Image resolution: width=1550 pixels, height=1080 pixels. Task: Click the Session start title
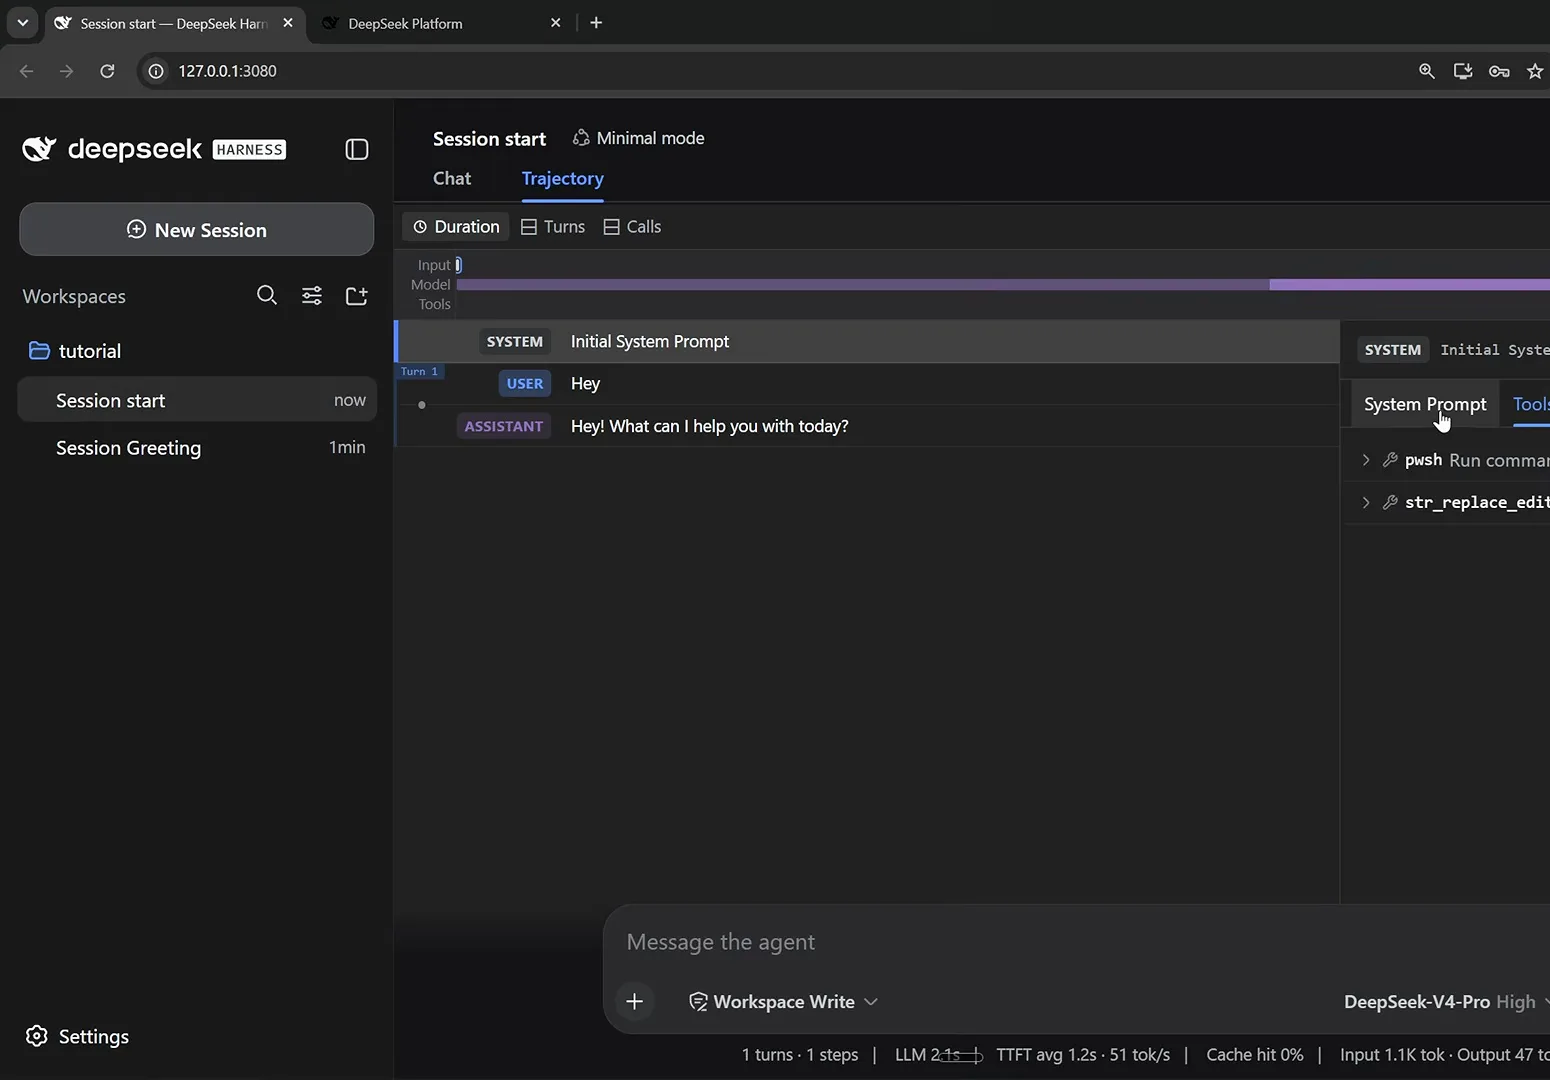pos(489,139)
